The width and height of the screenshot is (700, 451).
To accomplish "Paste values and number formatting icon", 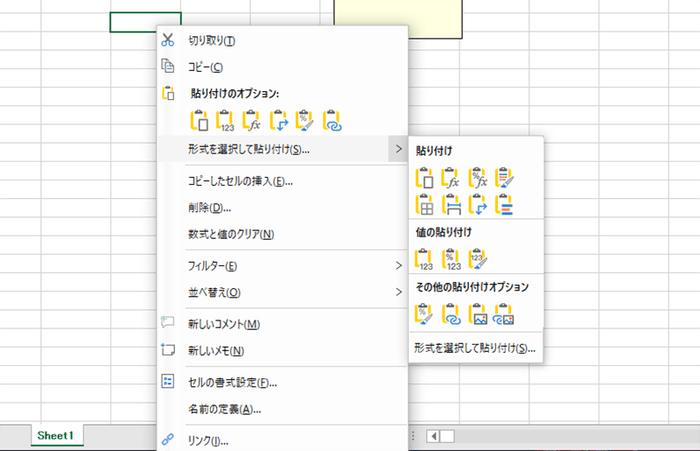I will (452, 260).
